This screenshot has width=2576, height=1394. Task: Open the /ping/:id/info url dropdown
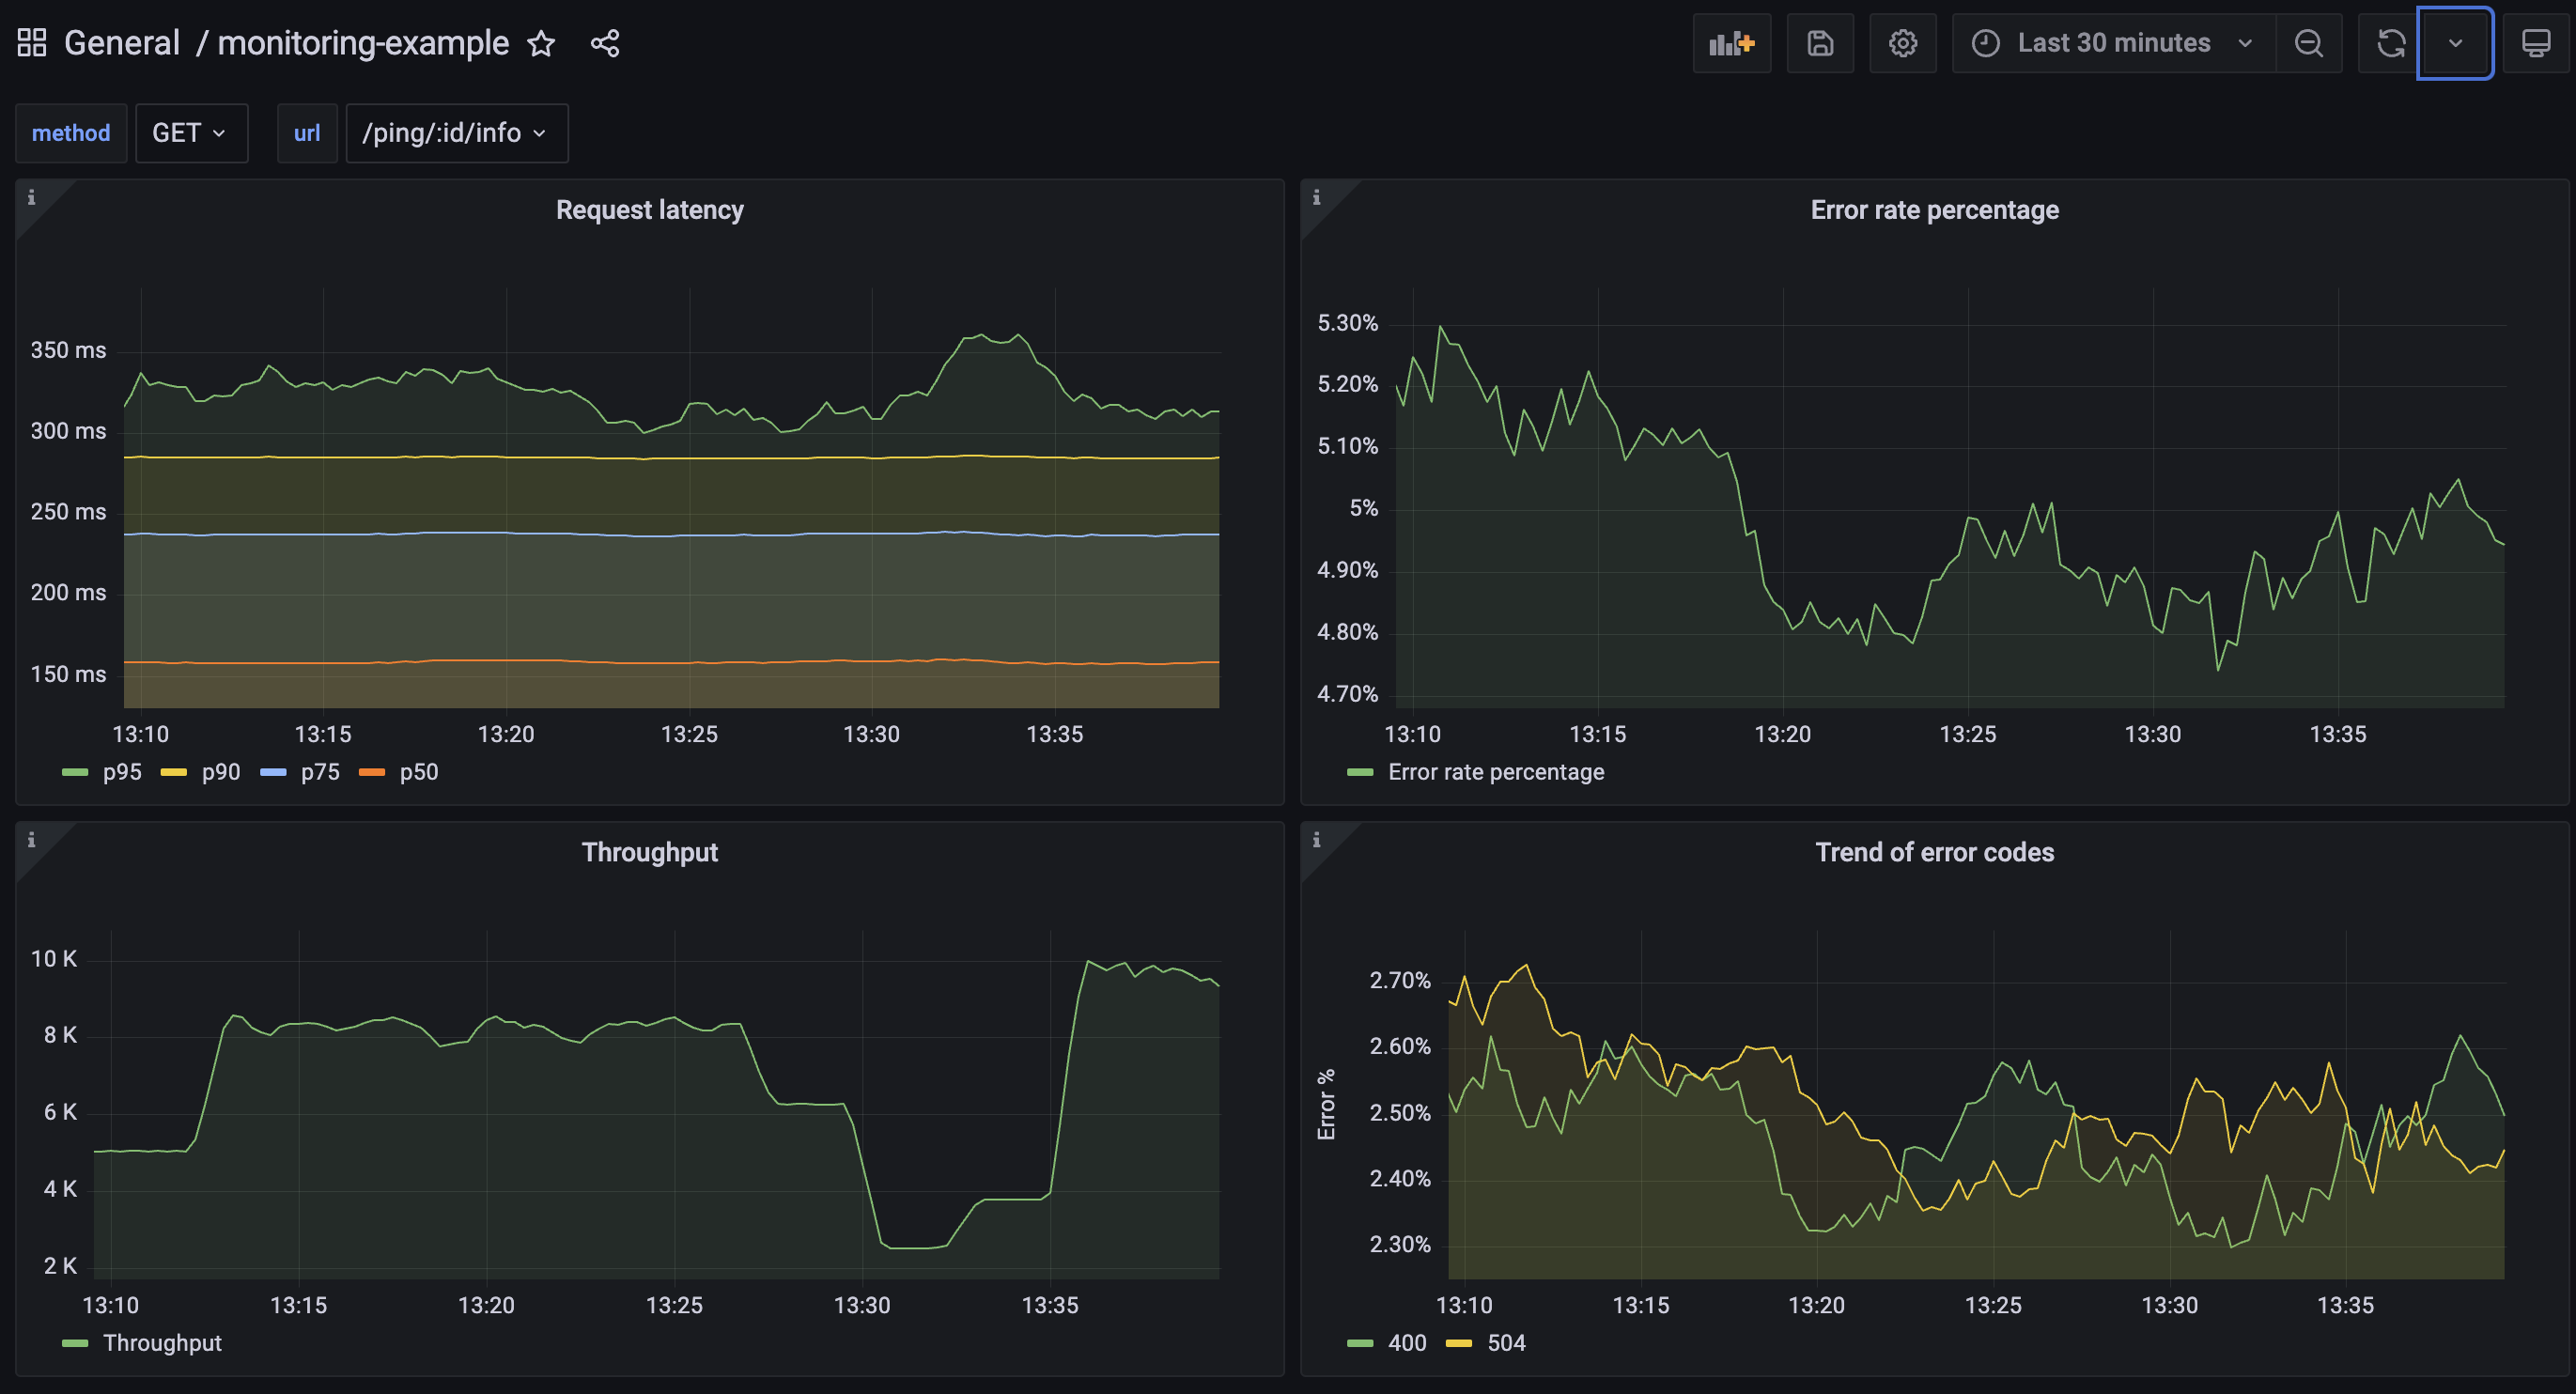tap(456, 133)
